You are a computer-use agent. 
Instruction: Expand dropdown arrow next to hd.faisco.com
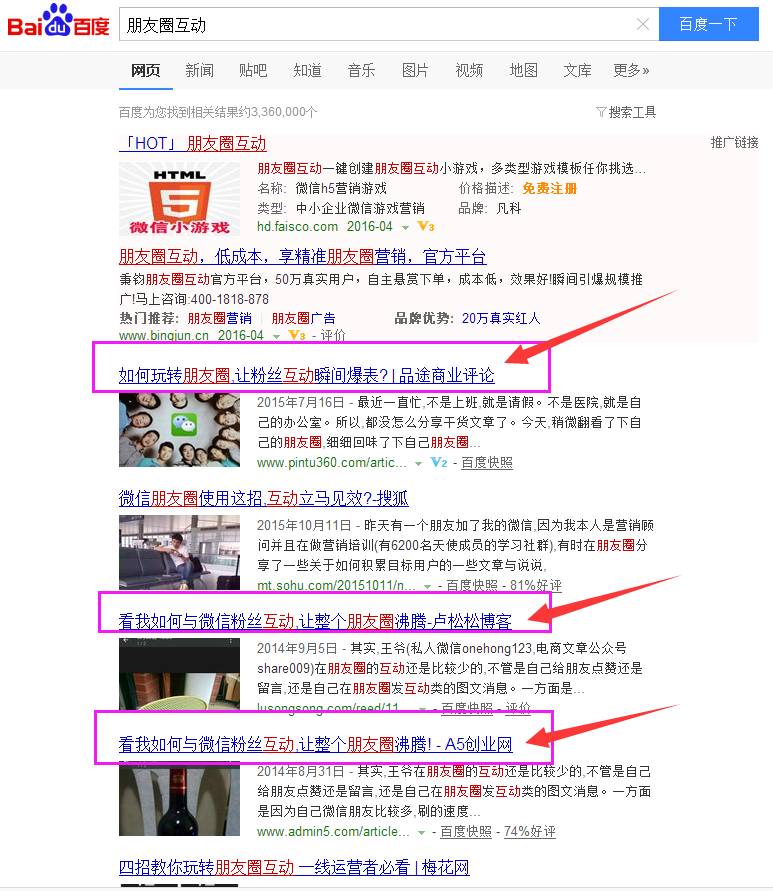405,227
